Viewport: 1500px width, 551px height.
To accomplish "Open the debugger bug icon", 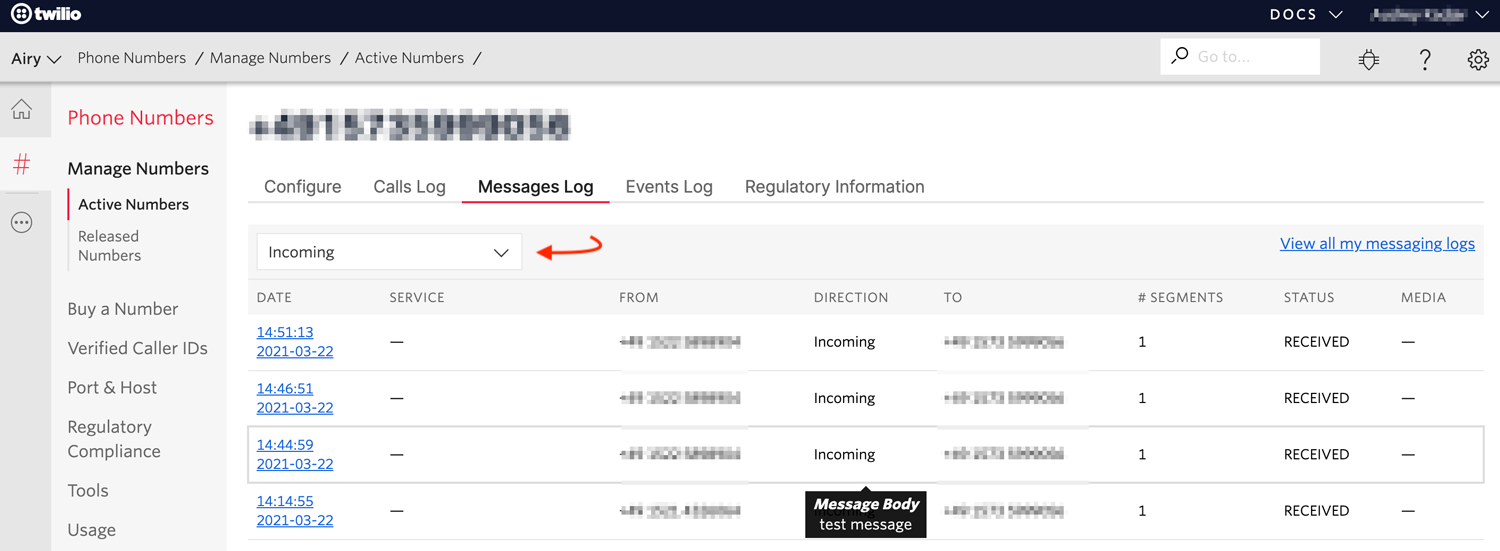I will click(1369, 59).
